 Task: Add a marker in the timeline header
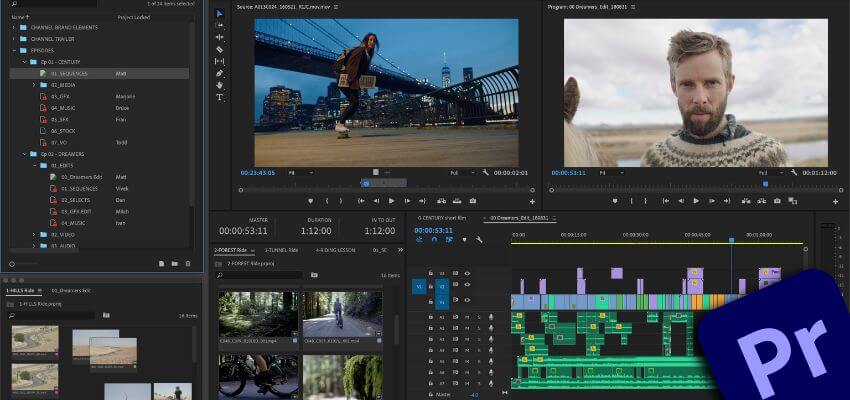[x=464, y=240]
